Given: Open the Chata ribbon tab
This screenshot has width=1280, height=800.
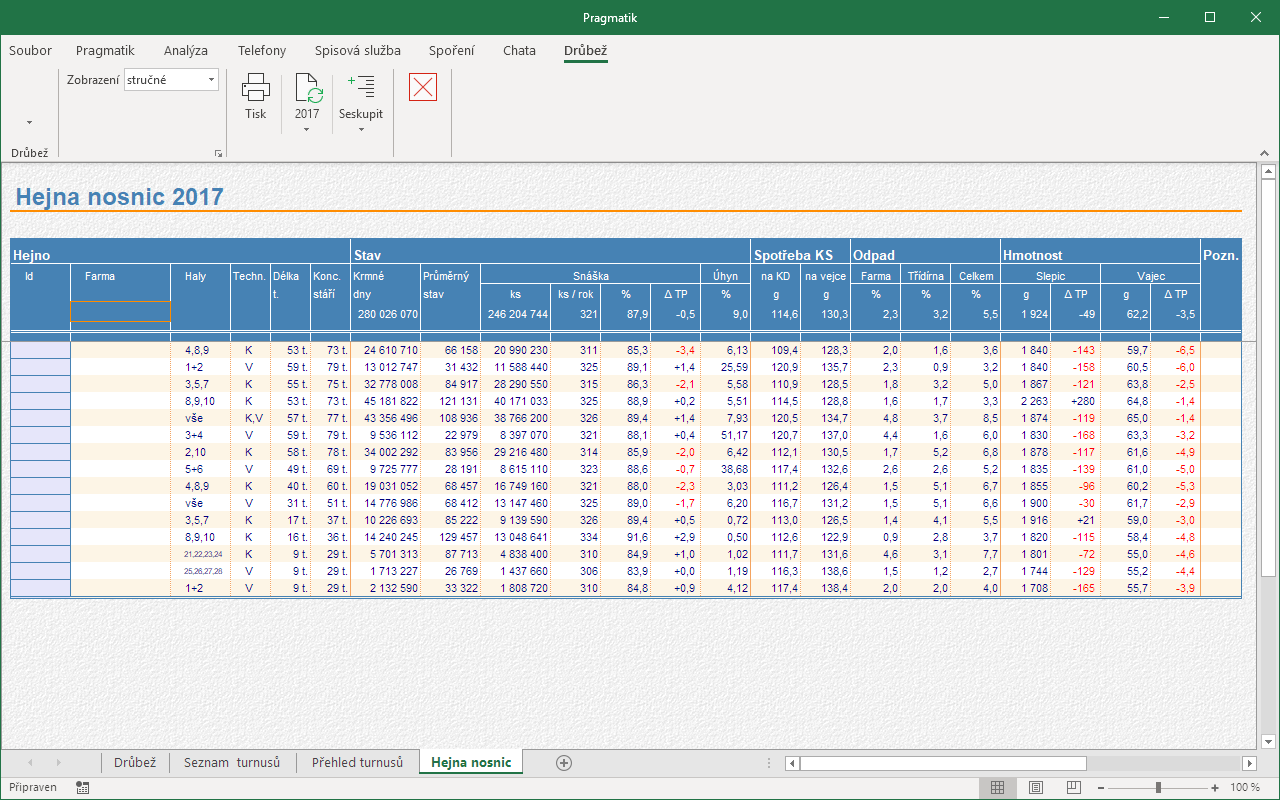Looking at the screenshot, I should [519, 50].
